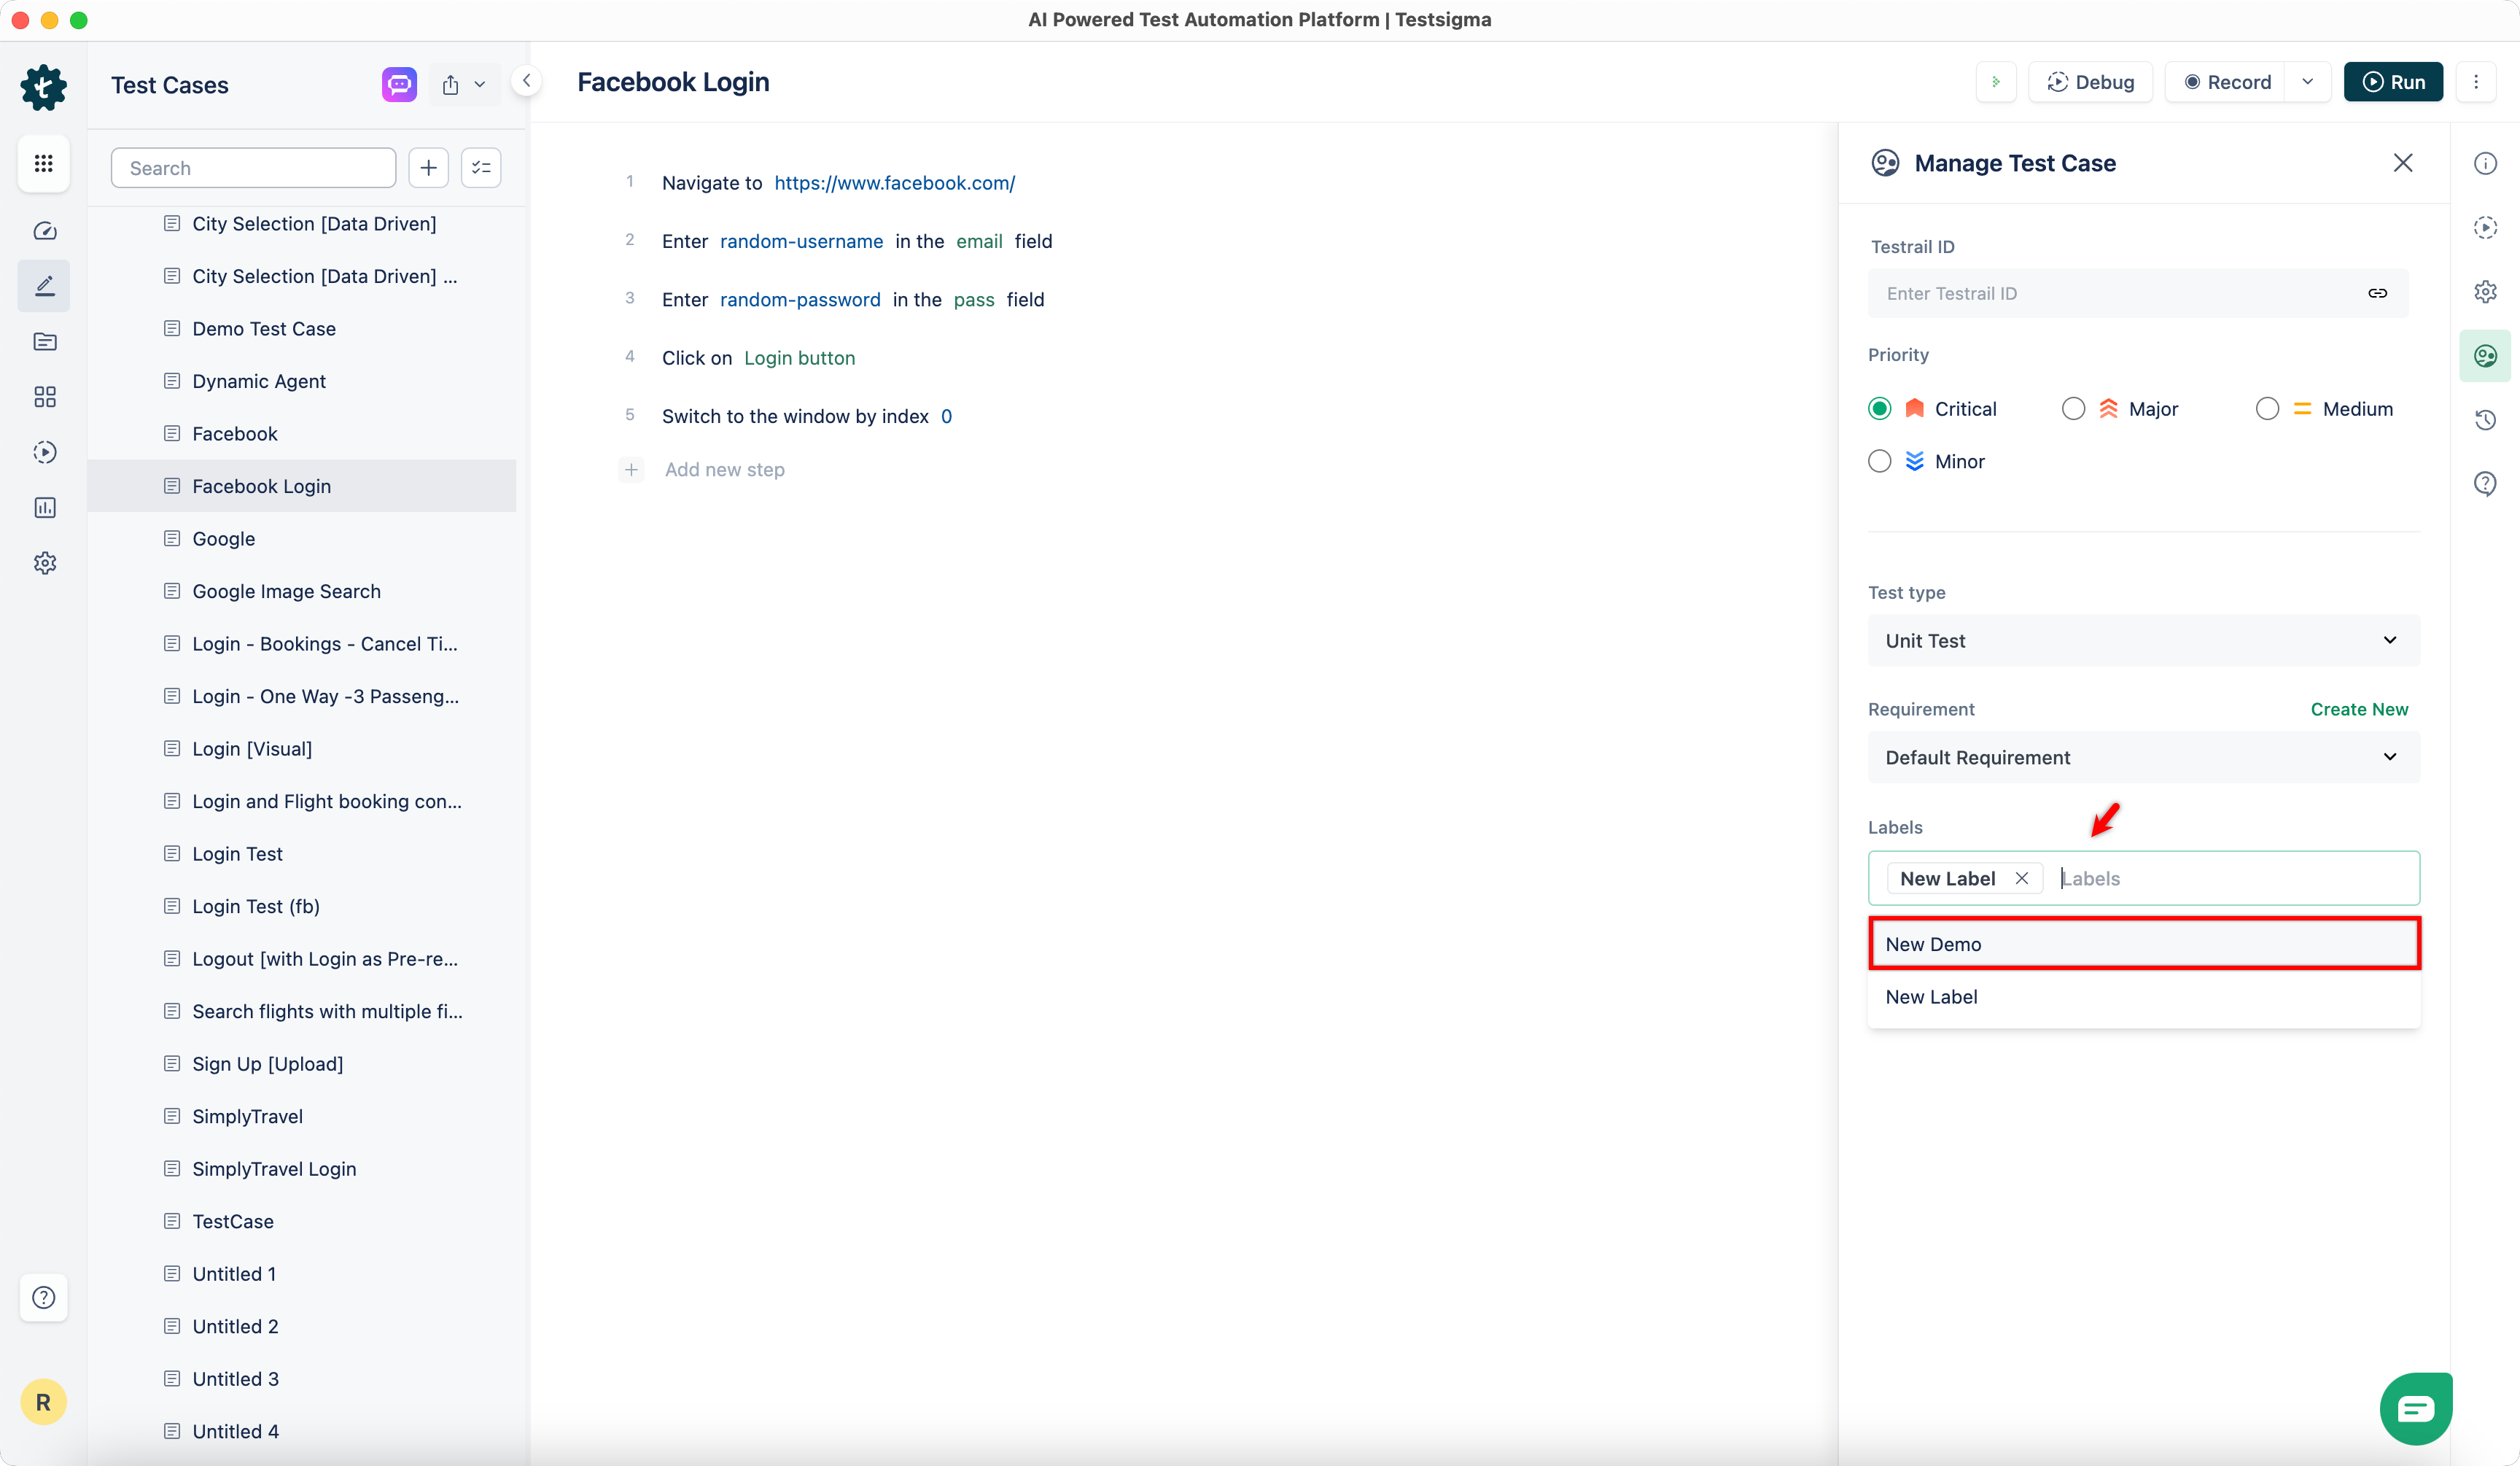Open the Default Requirement dropdown
Image resolution: width=2520 pixels, height=1466 pixels.
point(2143,757)
